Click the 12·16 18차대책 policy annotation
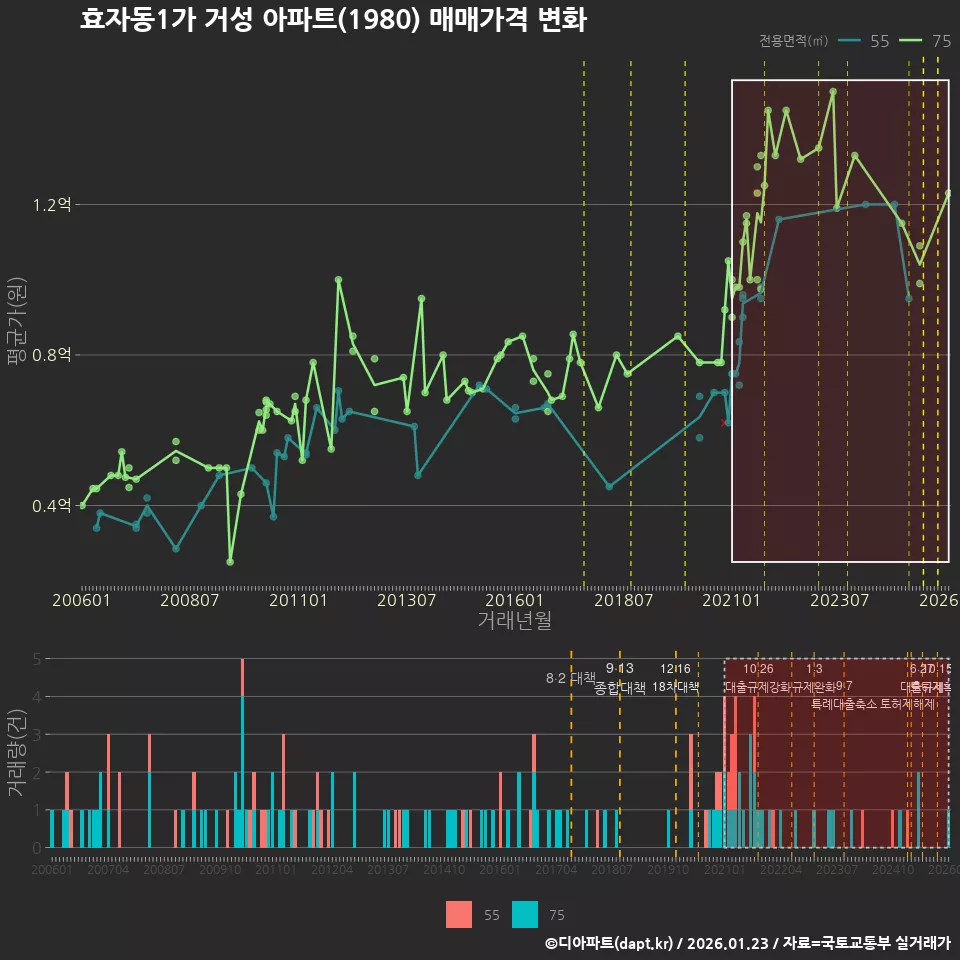The height and width of the screenshot is (960, 960). pos(675,678)
